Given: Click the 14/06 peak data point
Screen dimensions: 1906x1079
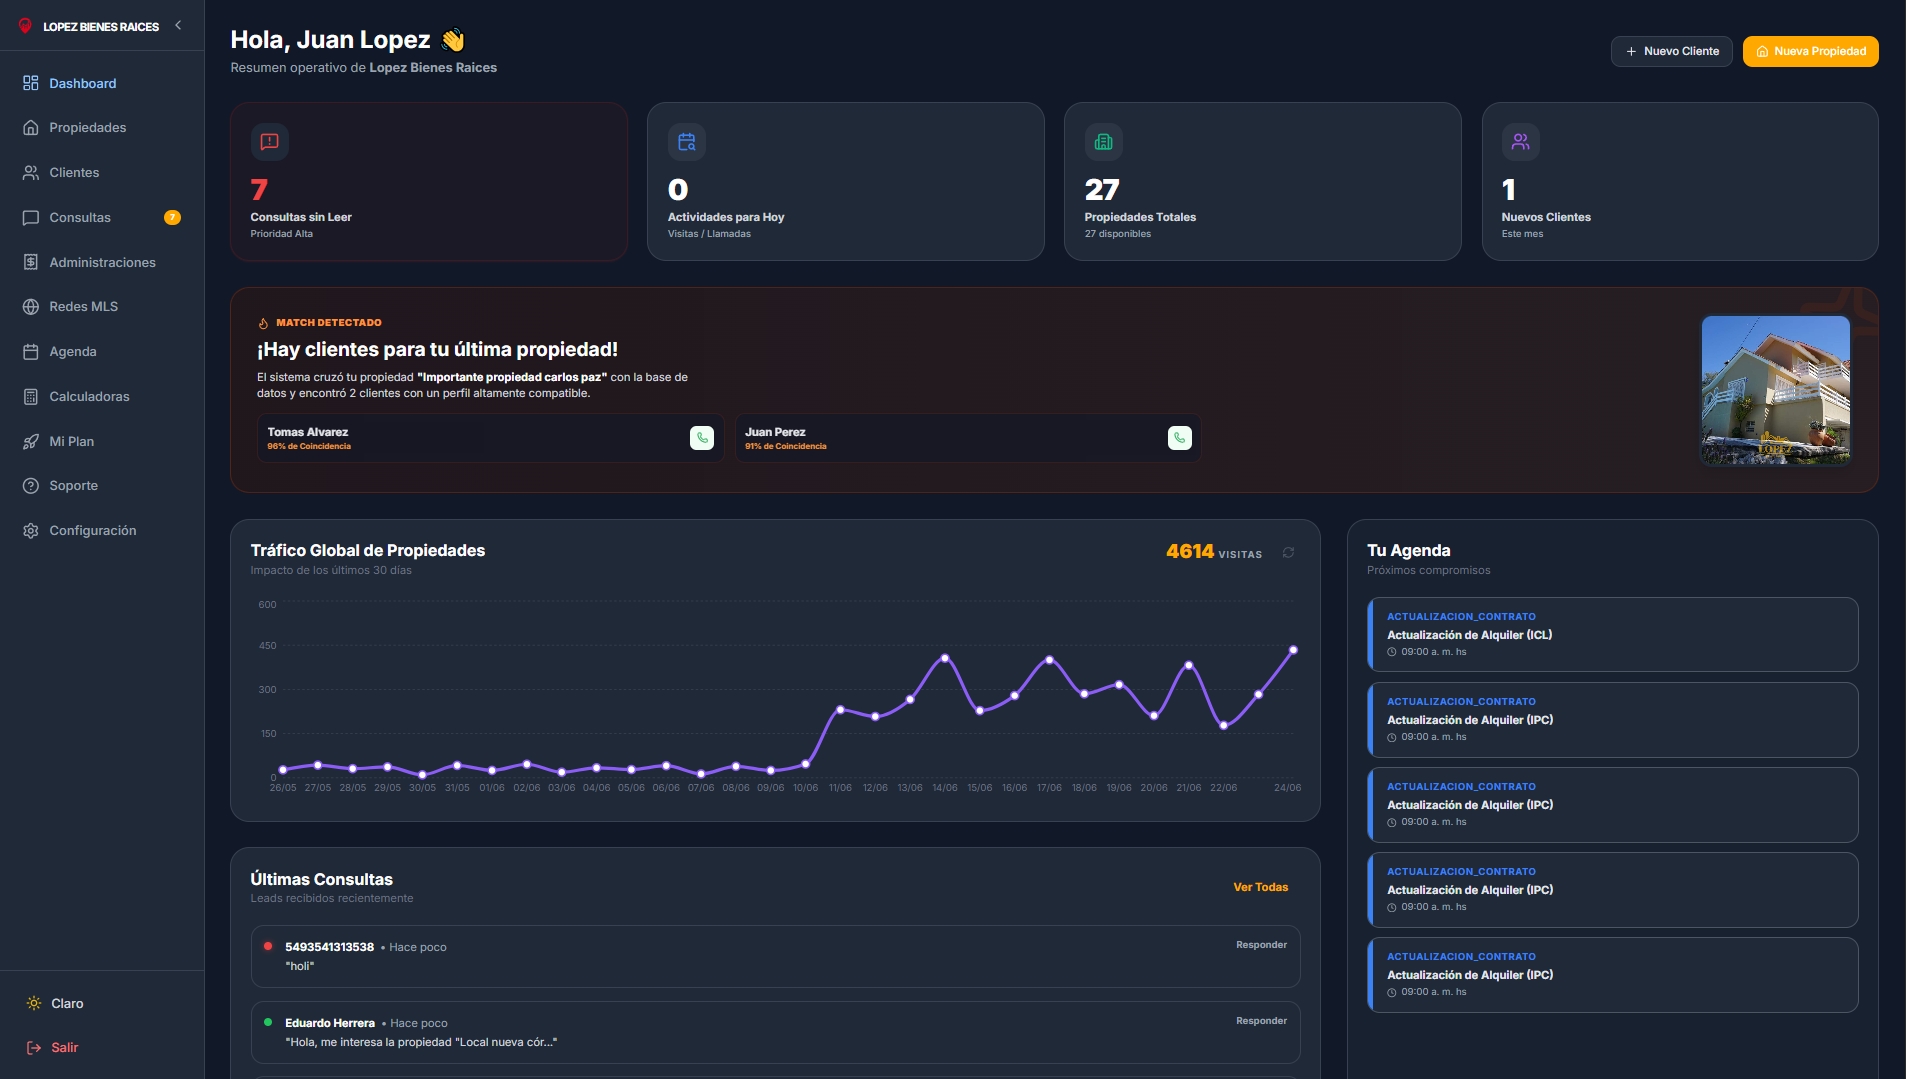Looking at the screenshot, I should 945,658.
